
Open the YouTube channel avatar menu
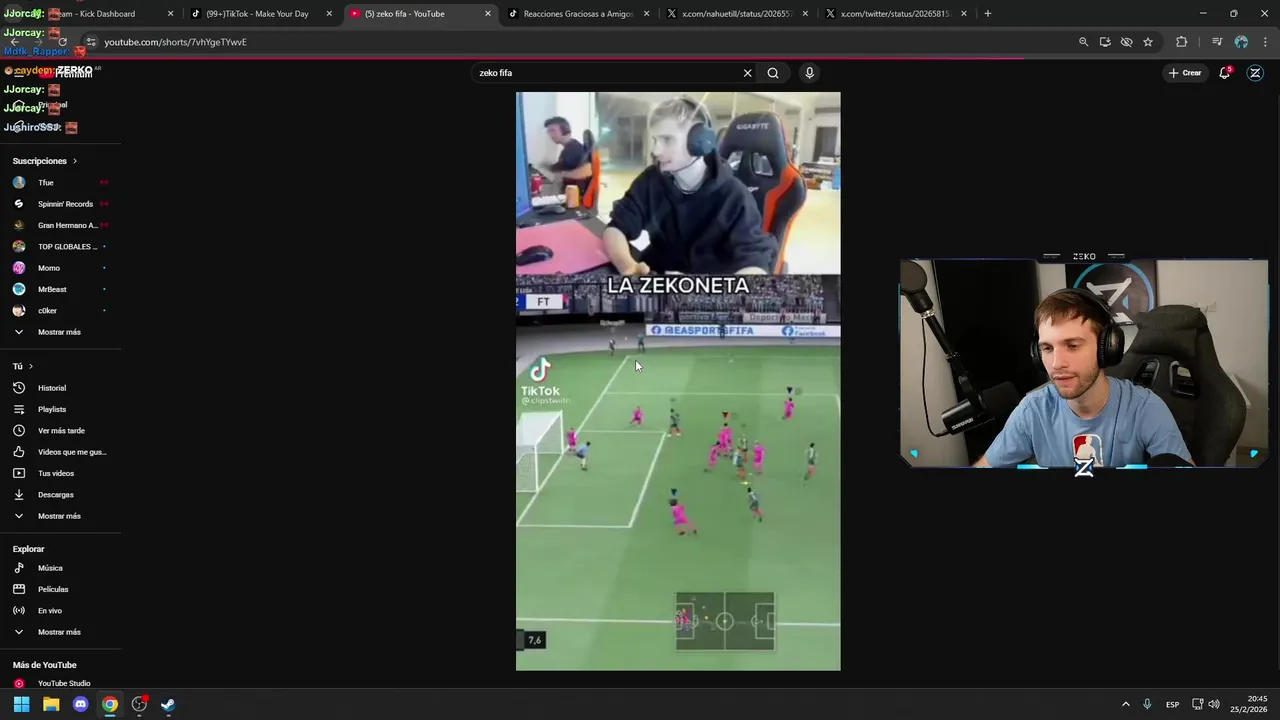[1256, 73]
